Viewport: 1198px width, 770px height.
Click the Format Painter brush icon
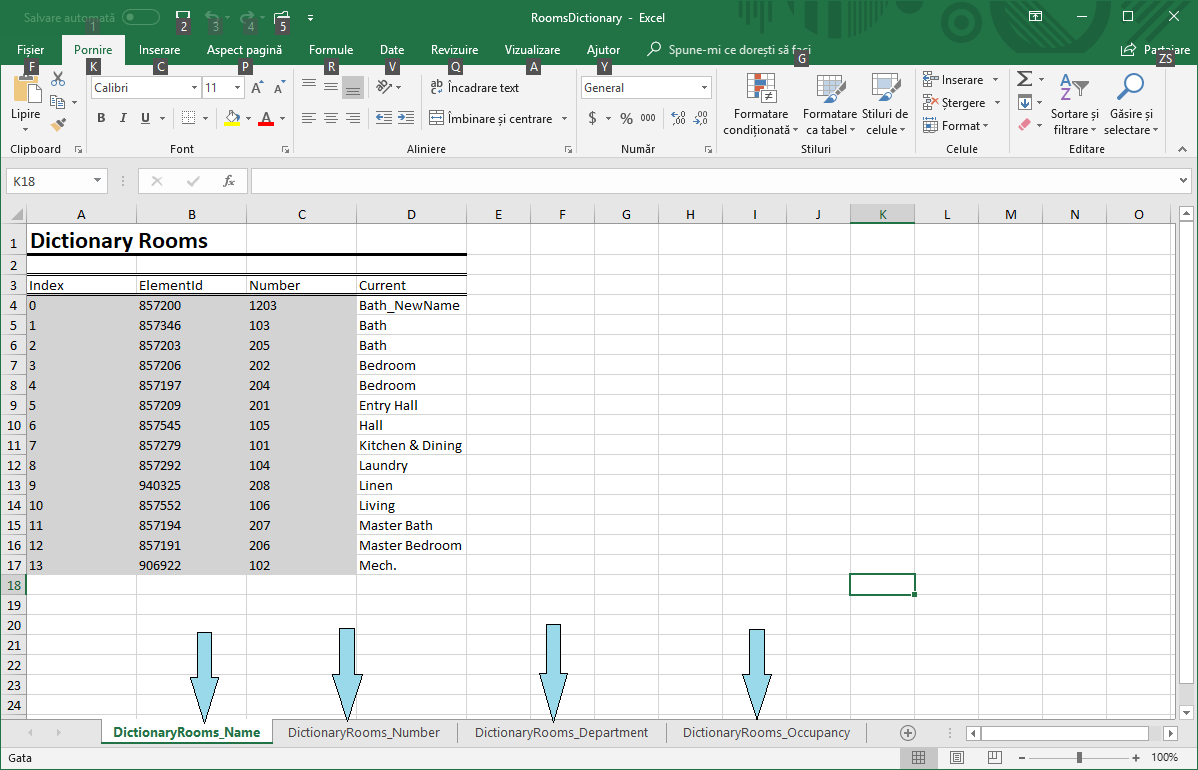[58, 125]
